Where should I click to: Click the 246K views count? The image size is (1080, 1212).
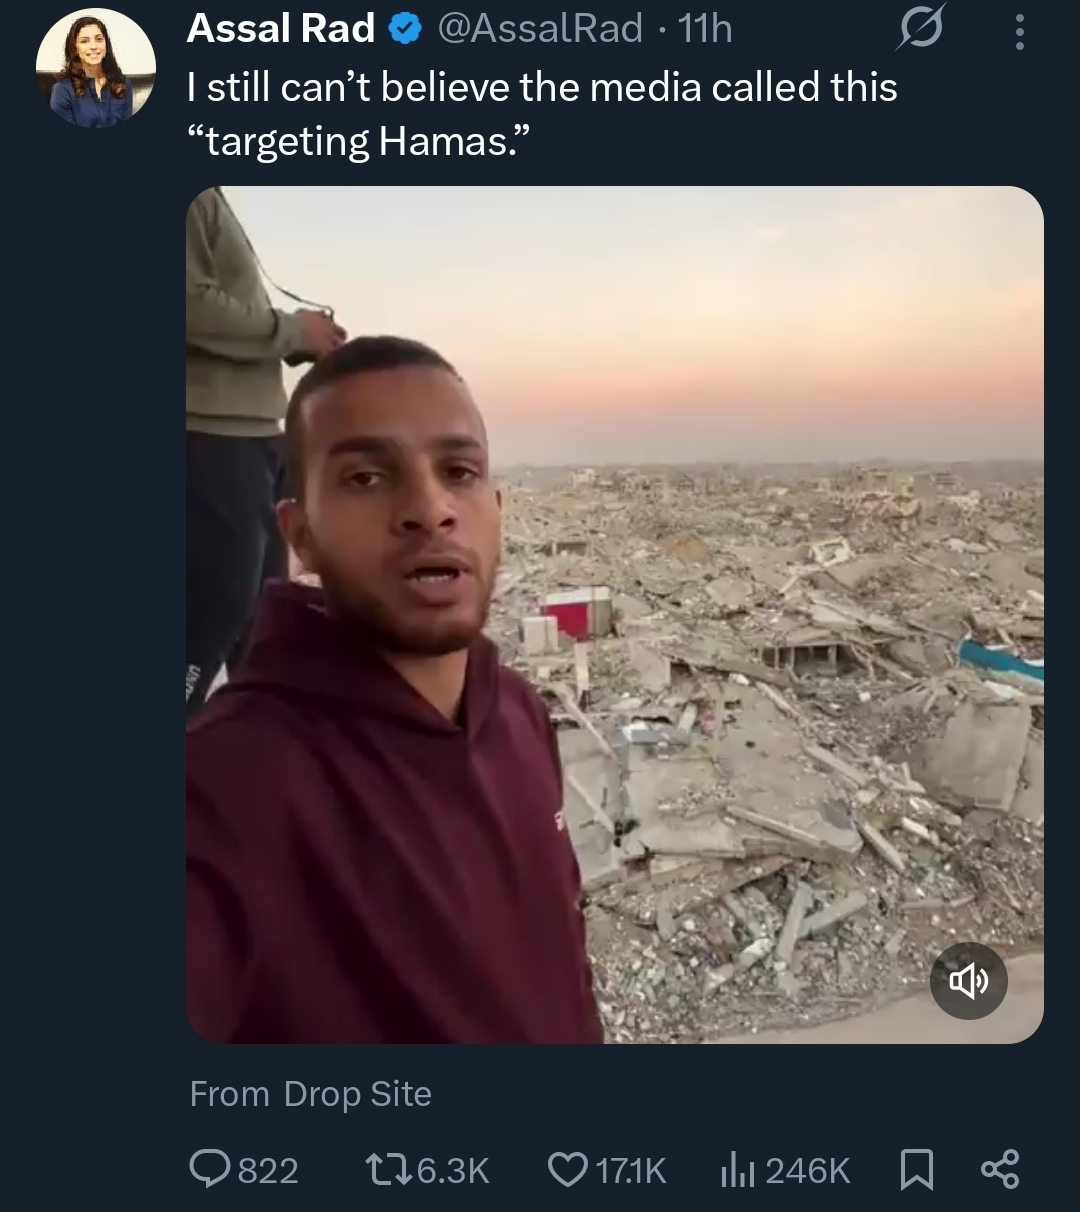point(807,1170)
